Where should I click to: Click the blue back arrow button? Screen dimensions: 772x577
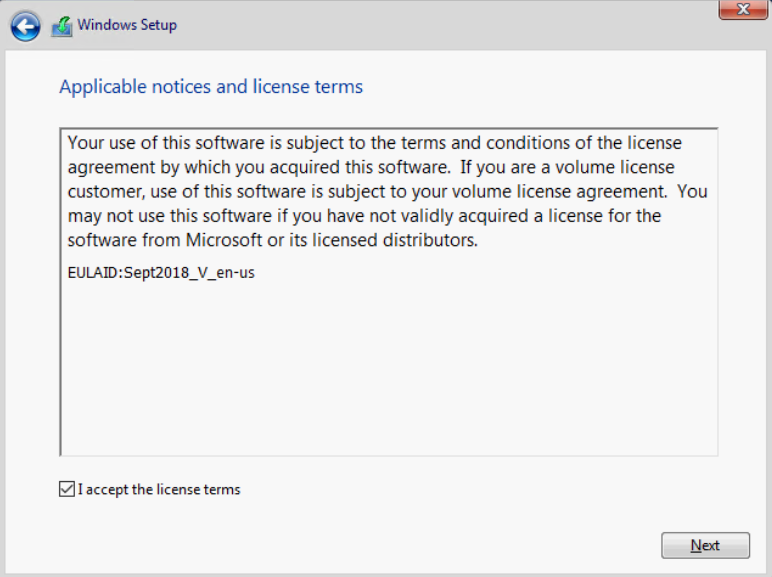pos(27,25)
